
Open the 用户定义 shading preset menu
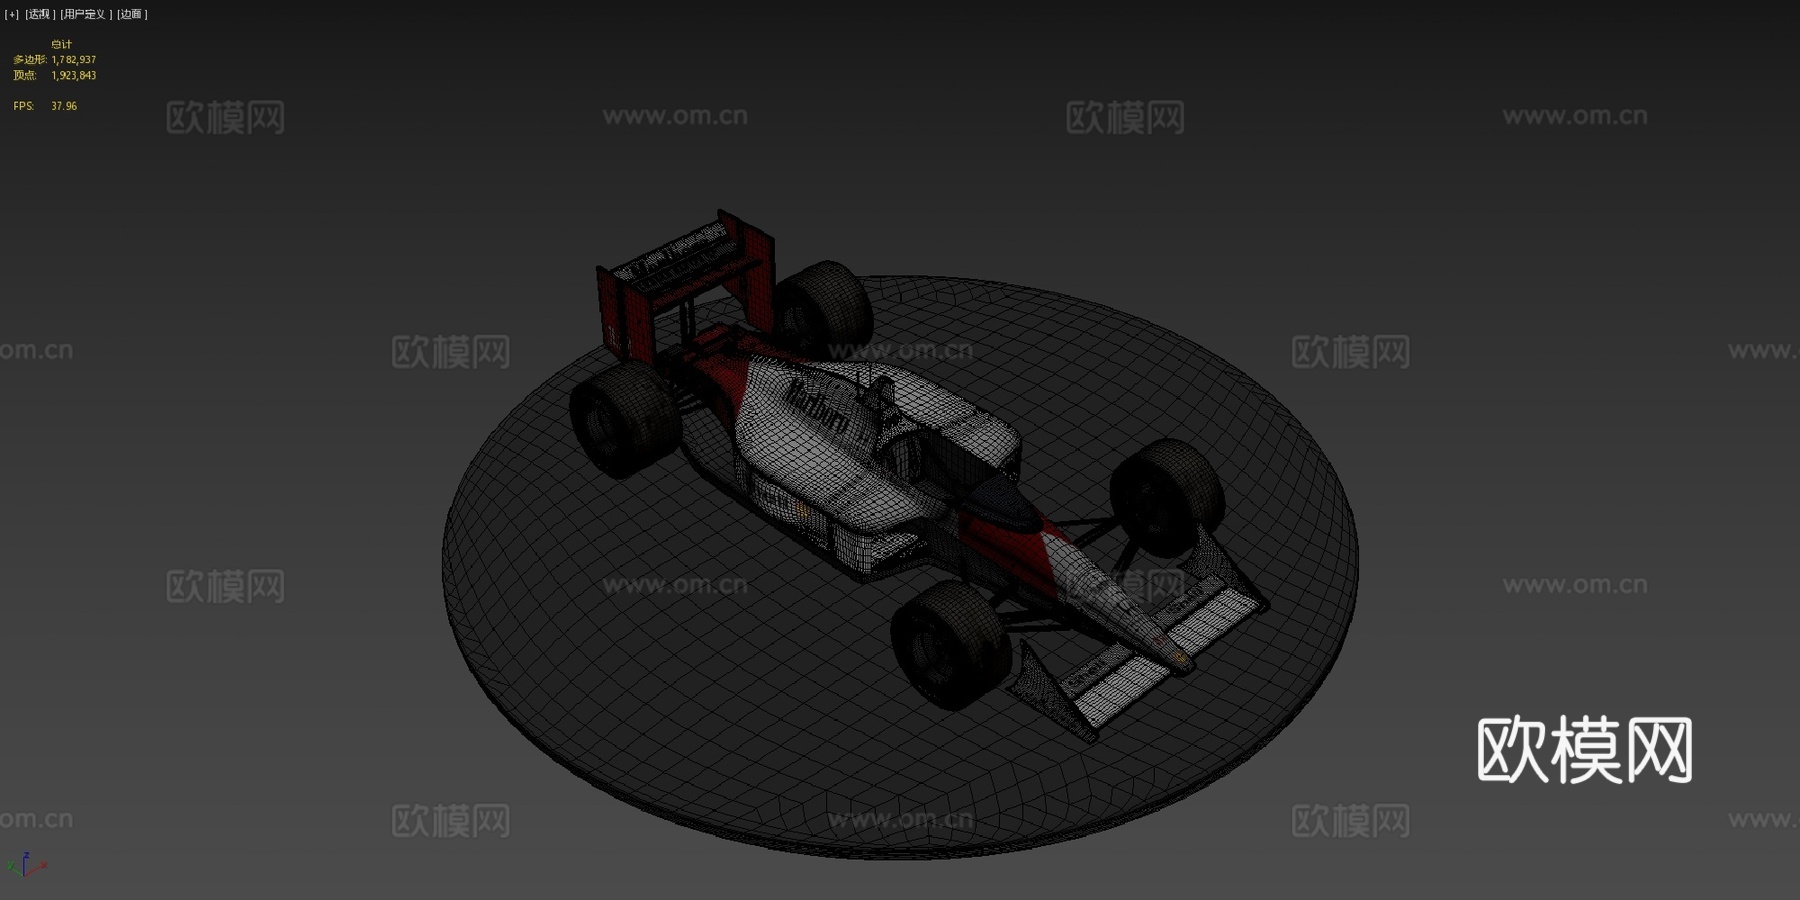(85, 14)
